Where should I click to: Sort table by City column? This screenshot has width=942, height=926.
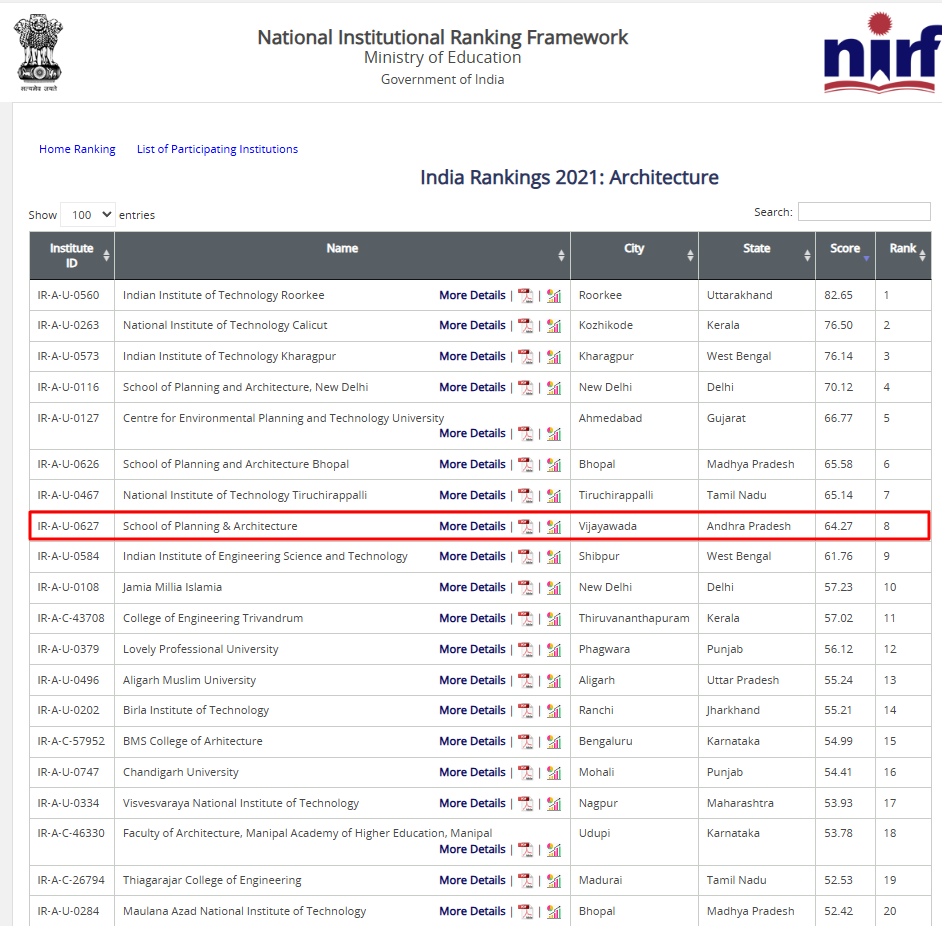pos(634,255)
